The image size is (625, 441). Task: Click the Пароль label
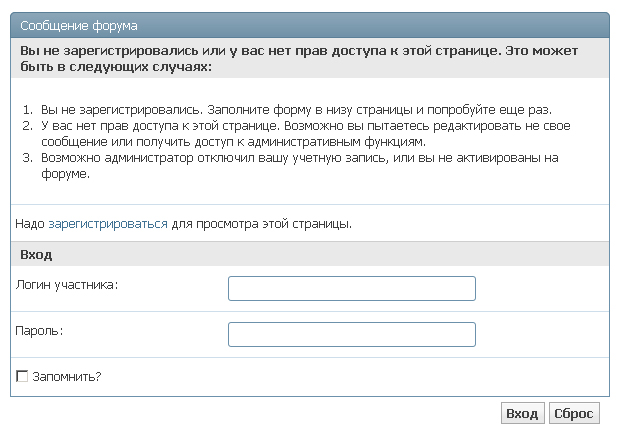tap(39, 331)
